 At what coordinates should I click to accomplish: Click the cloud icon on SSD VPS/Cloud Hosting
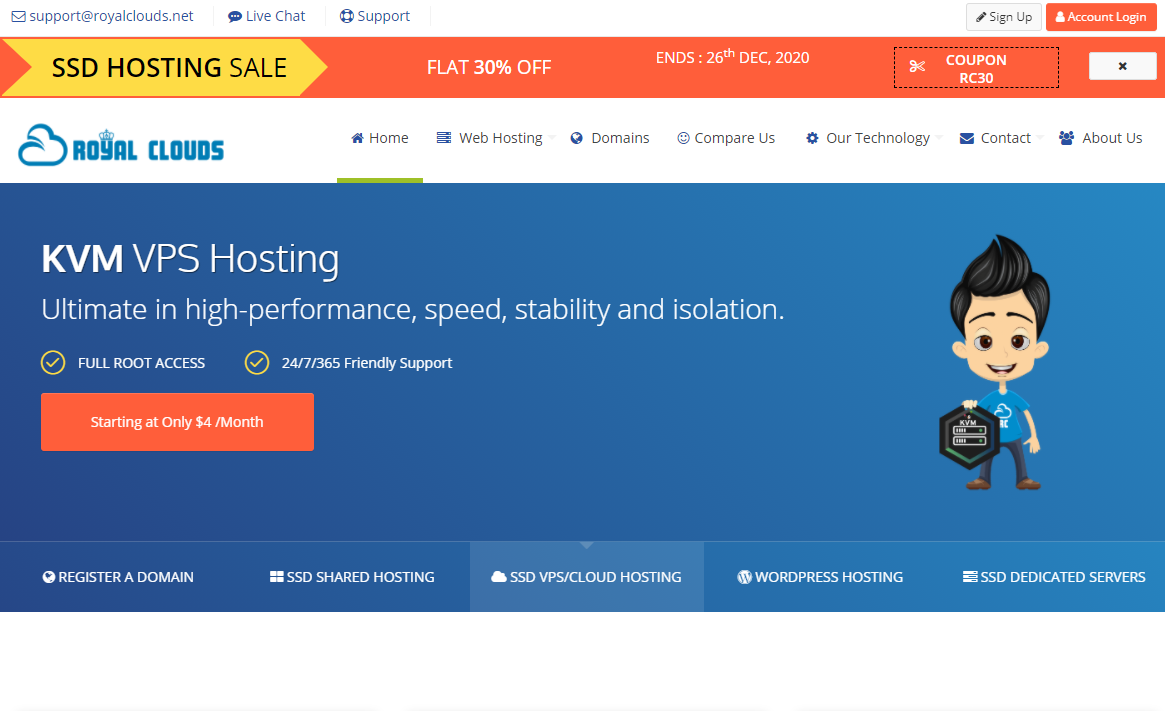tap(499, 577)
